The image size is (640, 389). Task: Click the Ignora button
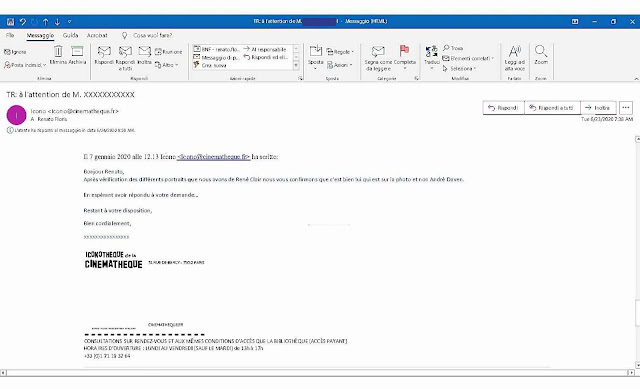coord(16,52)
